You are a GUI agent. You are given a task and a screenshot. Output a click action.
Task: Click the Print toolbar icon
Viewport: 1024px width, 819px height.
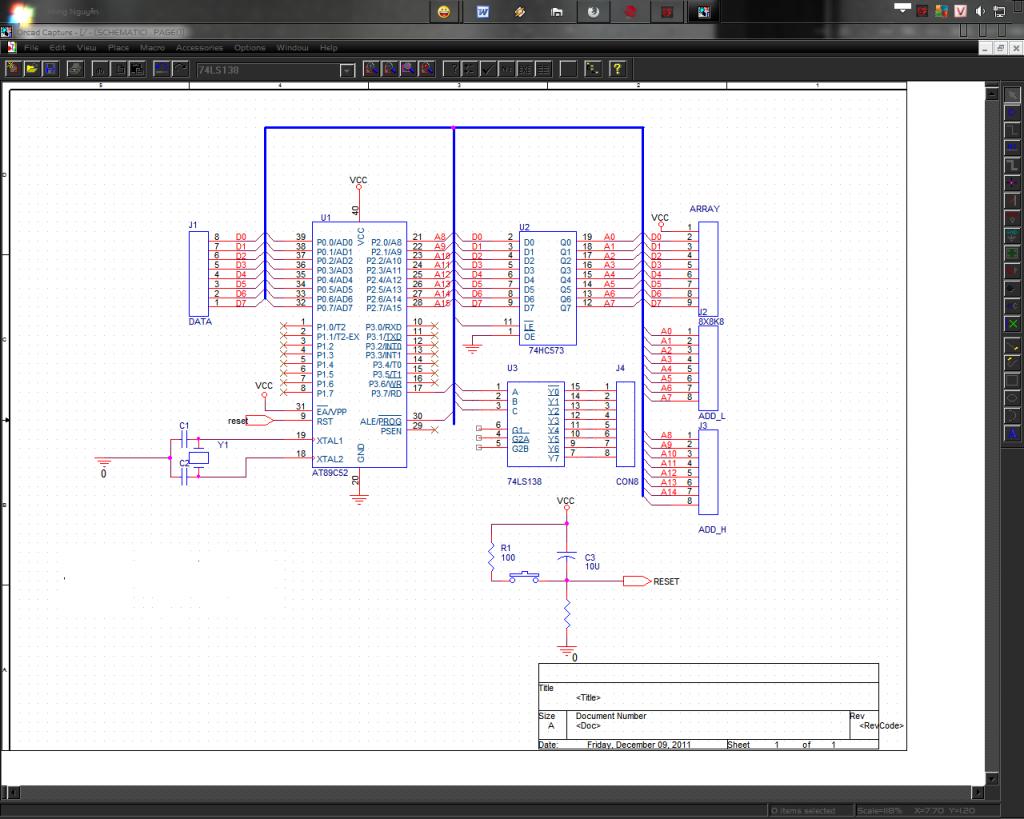75,69
